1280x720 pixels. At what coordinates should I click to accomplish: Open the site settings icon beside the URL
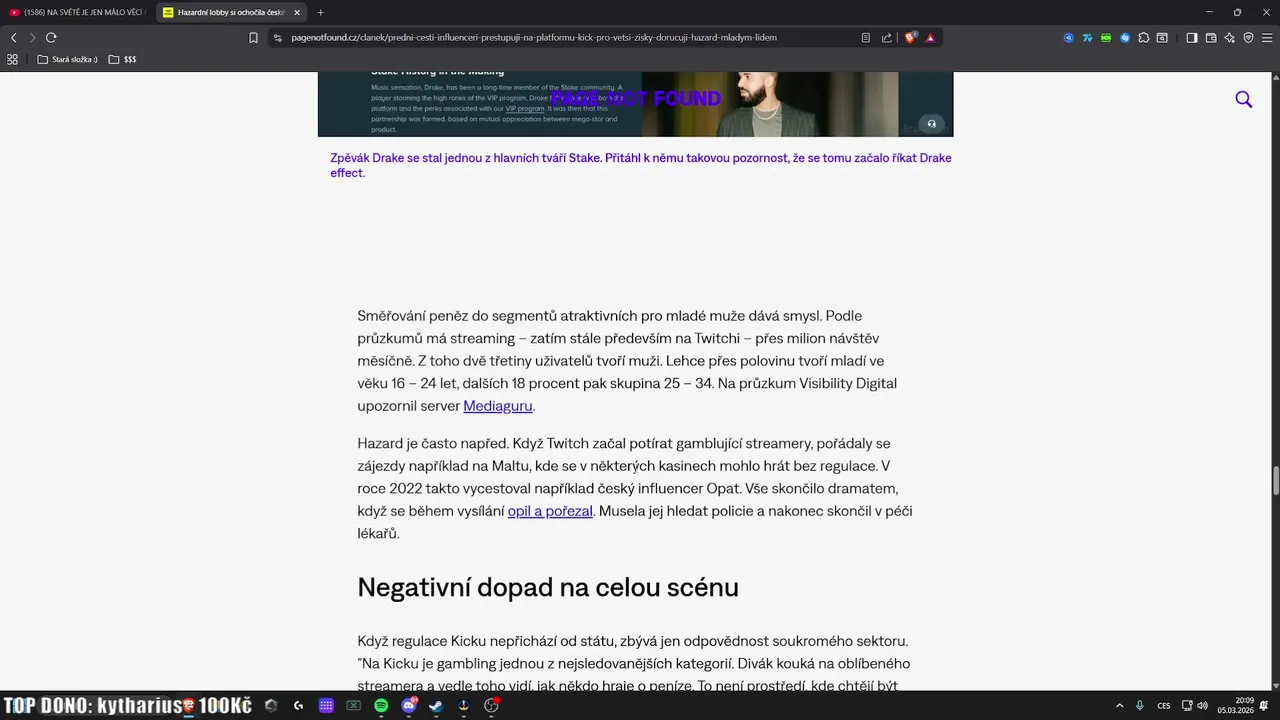pyautogui.click(x=278, y=38)
